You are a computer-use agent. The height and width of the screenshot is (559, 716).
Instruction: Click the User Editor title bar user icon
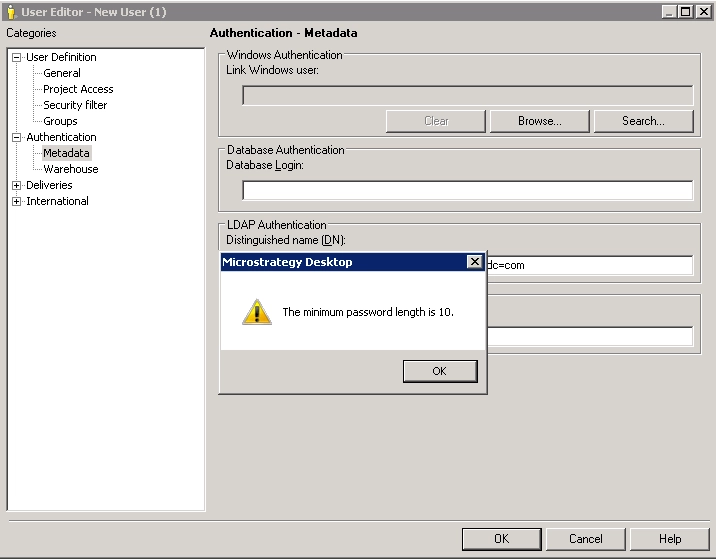click(11, 12)
